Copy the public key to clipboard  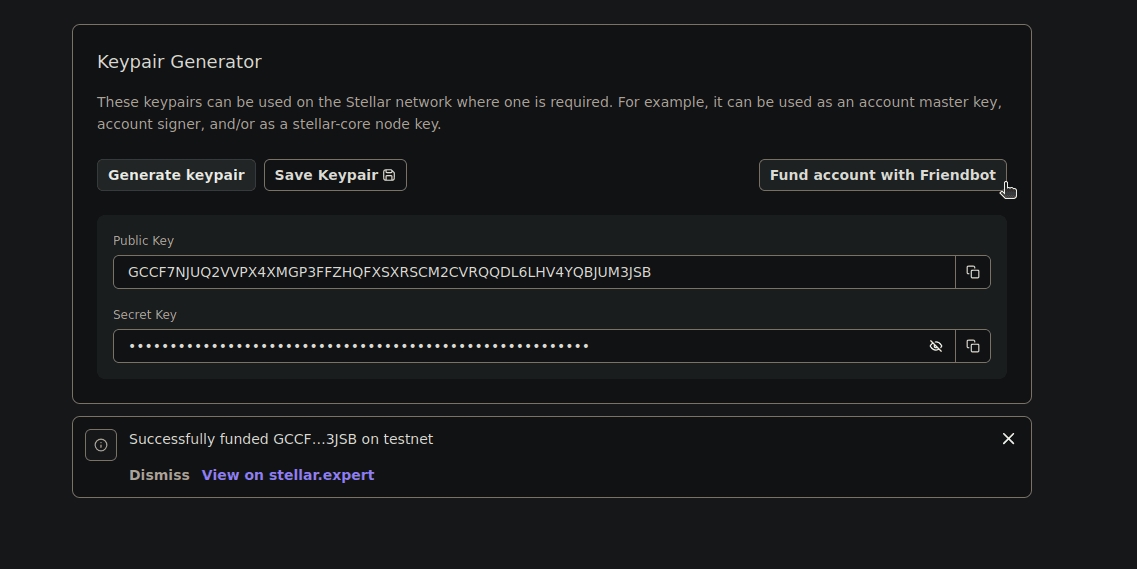pyautogui.click(x=972, y=272)
